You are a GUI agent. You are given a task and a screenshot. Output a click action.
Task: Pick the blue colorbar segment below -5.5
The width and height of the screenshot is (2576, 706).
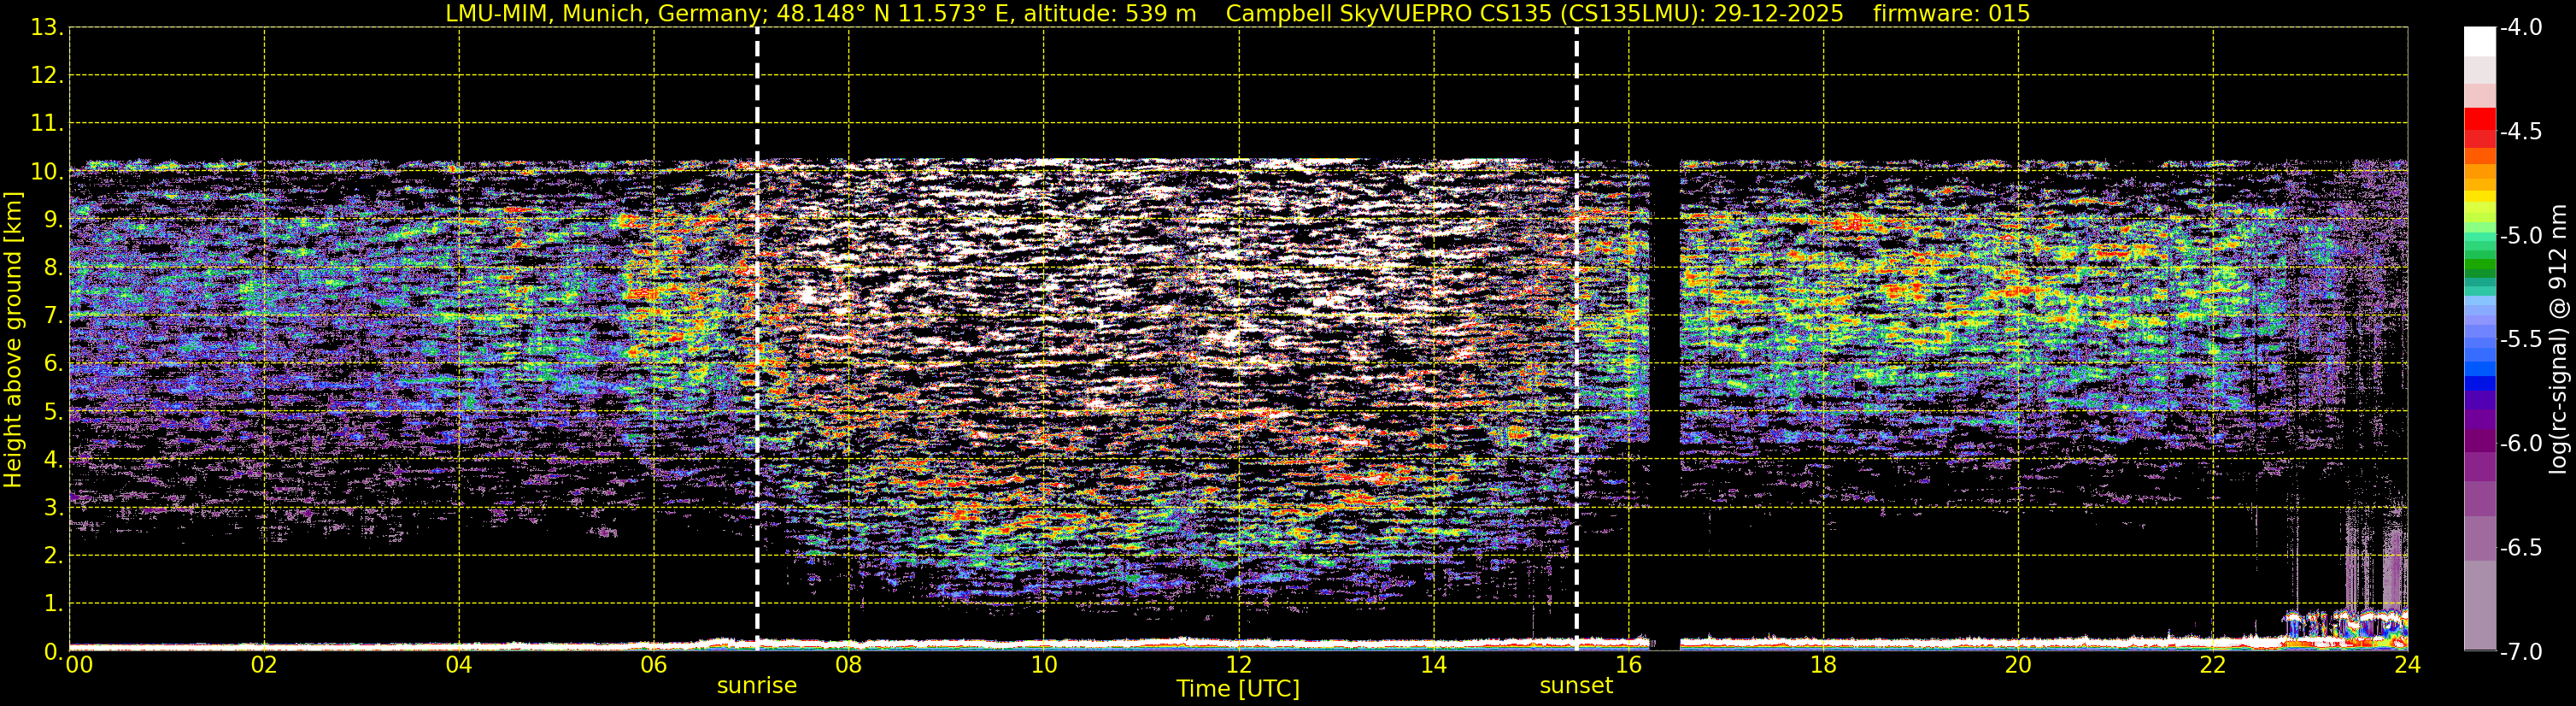2480,382
